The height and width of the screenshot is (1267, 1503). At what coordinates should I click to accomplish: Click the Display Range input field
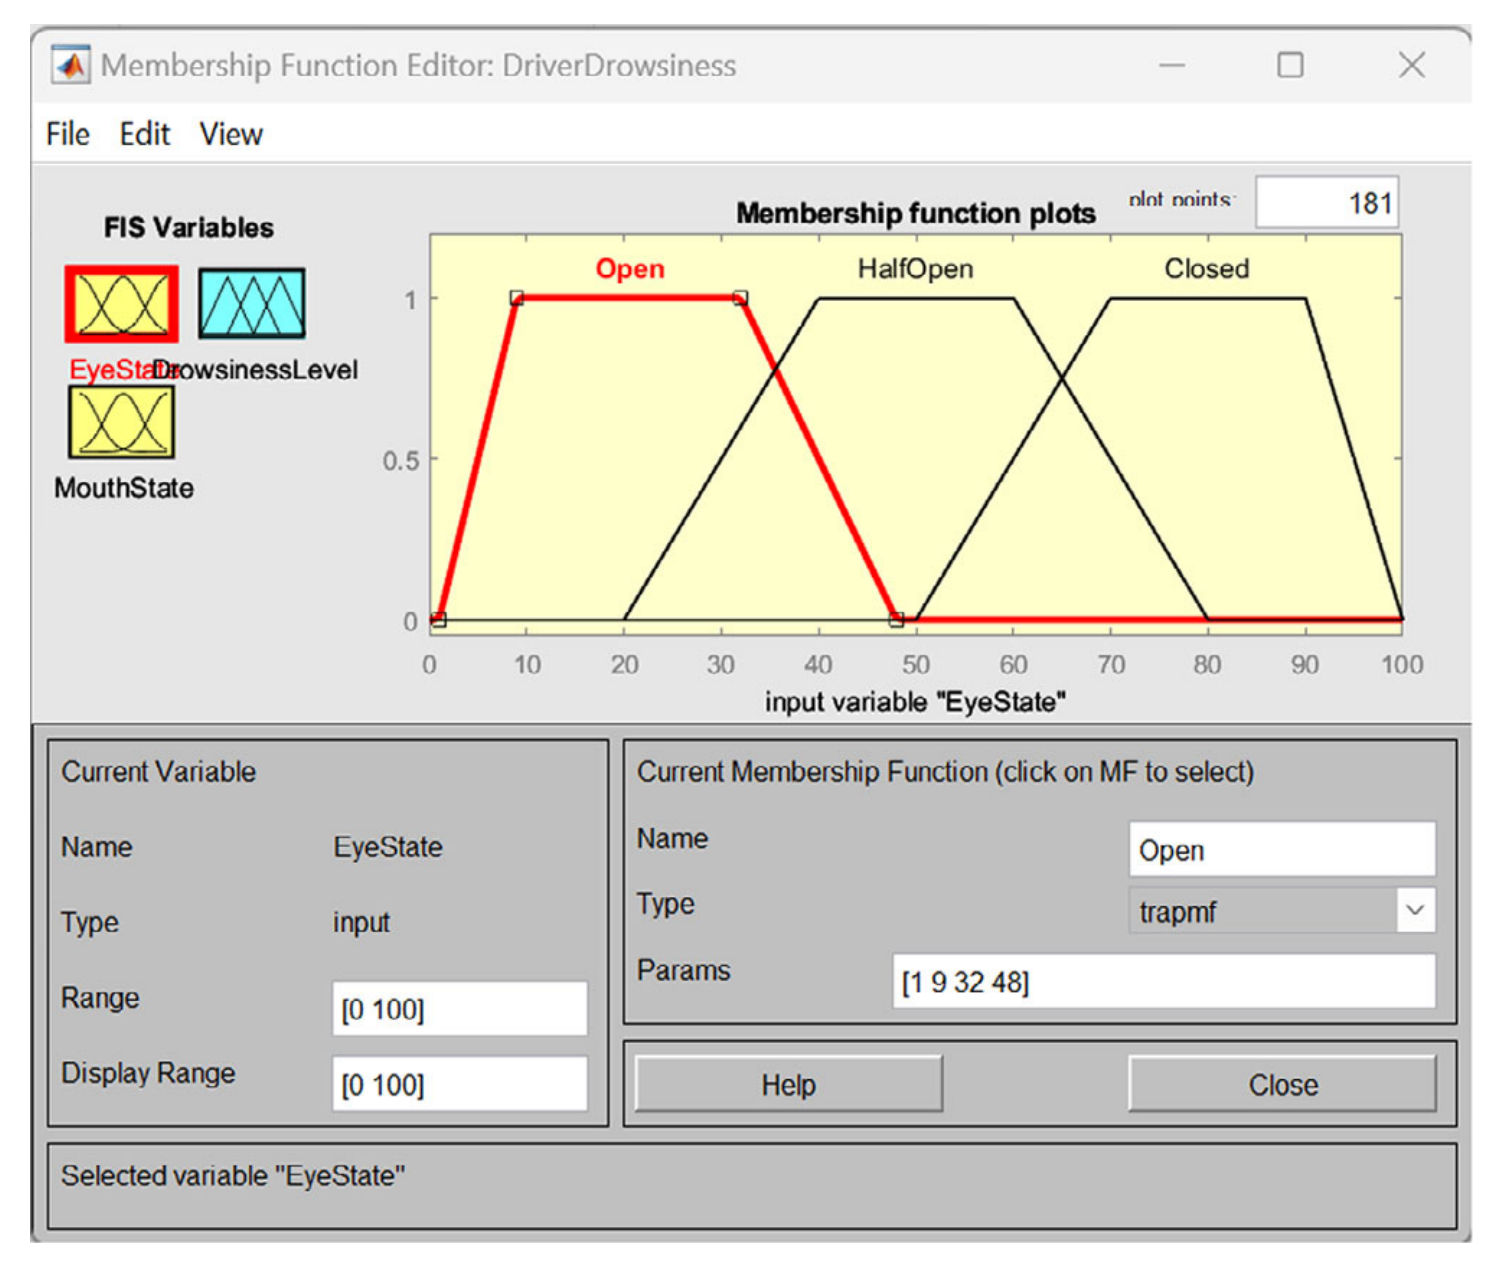(x=460, y=1084)
